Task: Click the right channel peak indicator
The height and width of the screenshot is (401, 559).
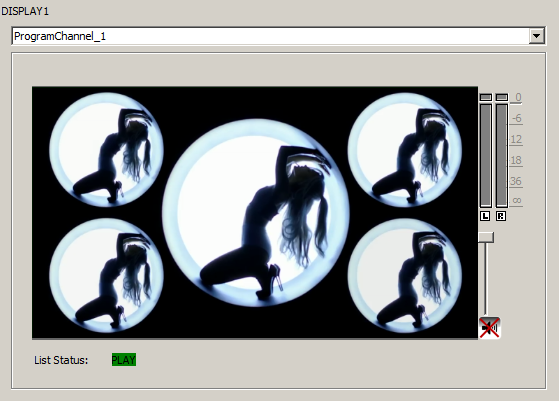Action: click(502, 97)
